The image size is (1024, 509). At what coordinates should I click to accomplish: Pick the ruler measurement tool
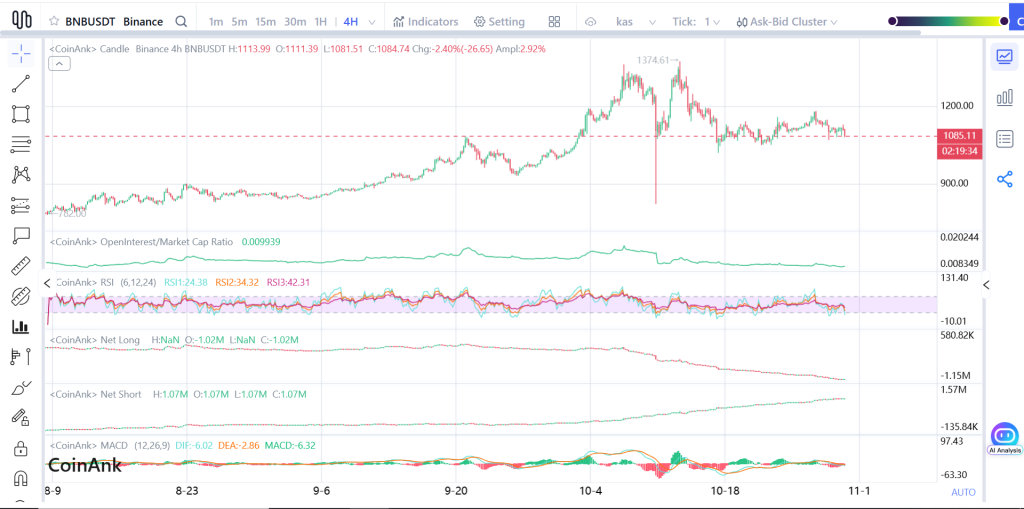(20, 266)
